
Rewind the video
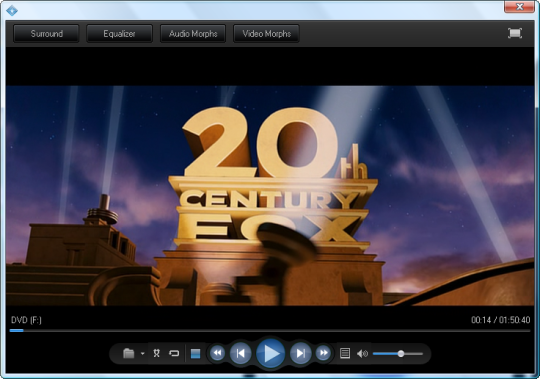217,353
